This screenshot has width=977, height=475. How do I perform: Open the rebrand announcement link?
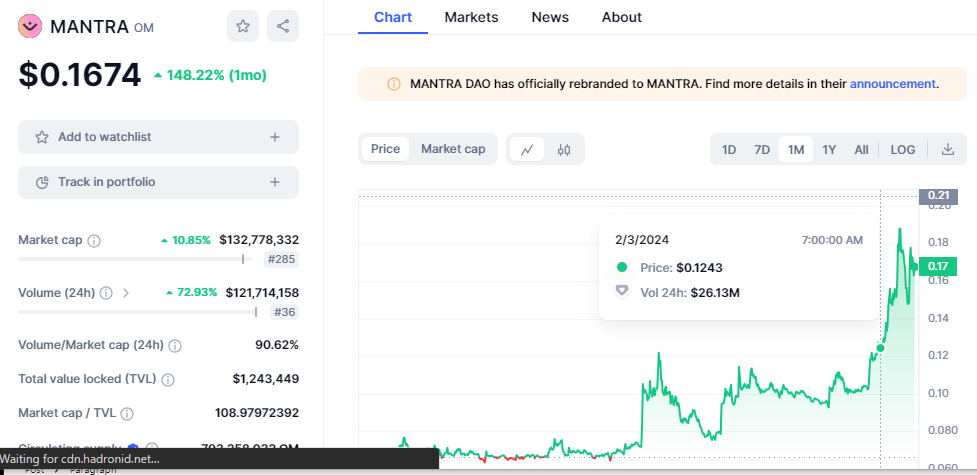[x=892, y=84]
